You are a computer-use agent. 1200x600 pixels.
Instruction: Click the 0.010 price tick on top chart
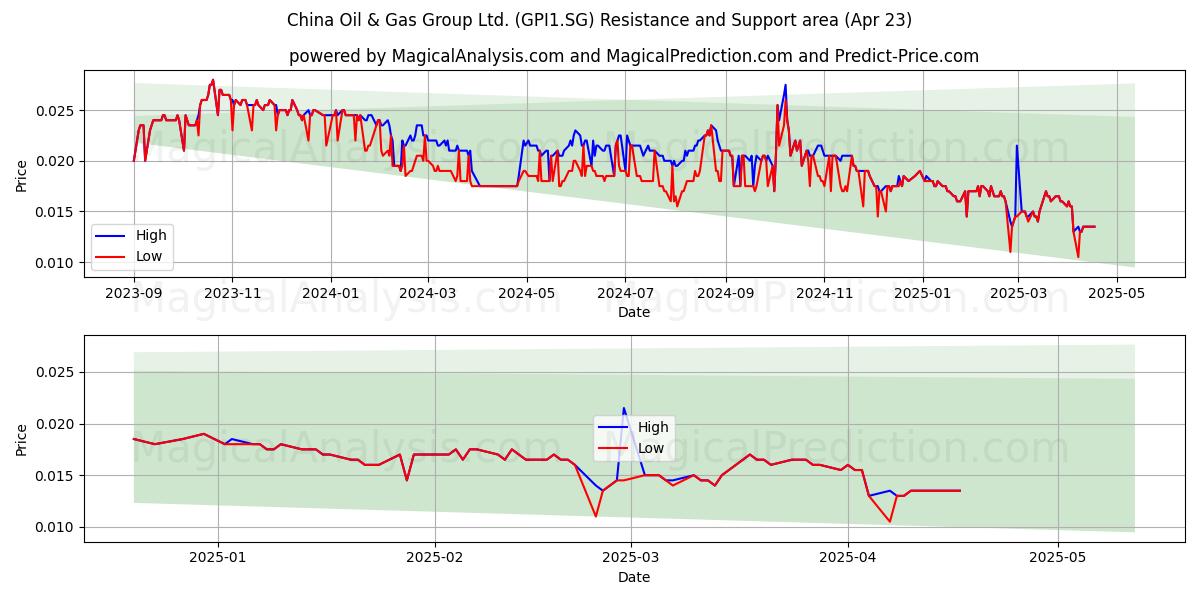click(x=57, y=263)
